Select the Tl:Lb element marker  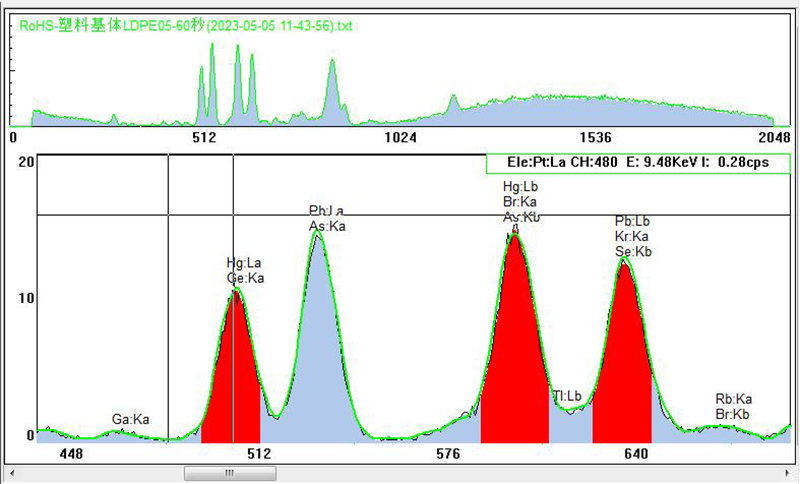pyautogui.click(x=567, y=397)
